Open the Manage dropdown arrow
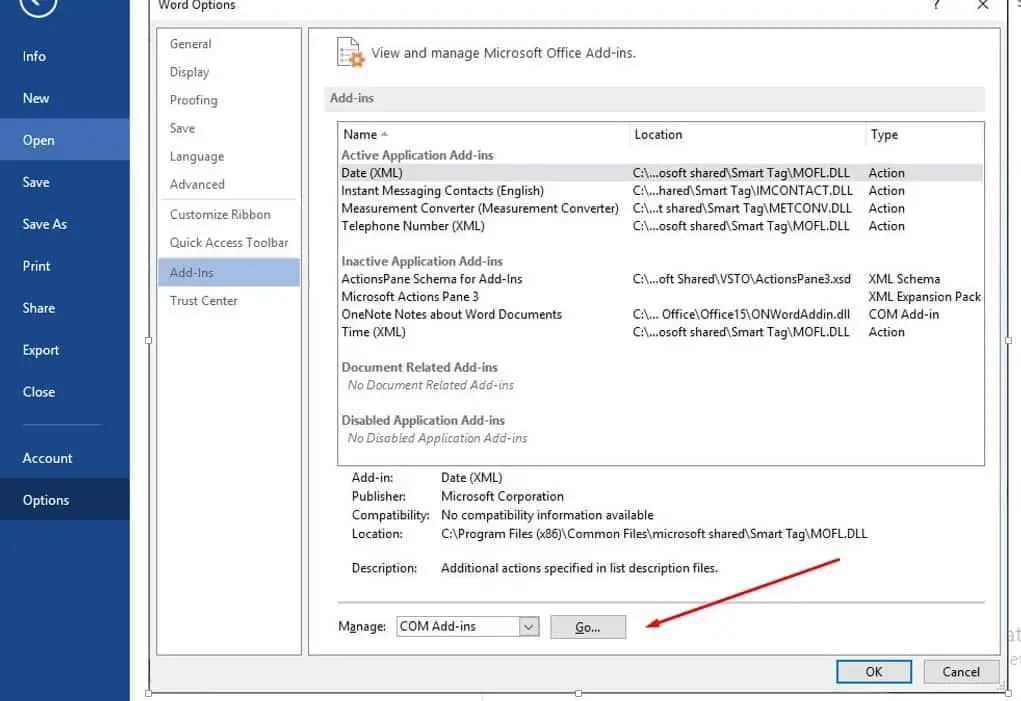This screenshot has height=701, width=1021. tap(529, 627)
